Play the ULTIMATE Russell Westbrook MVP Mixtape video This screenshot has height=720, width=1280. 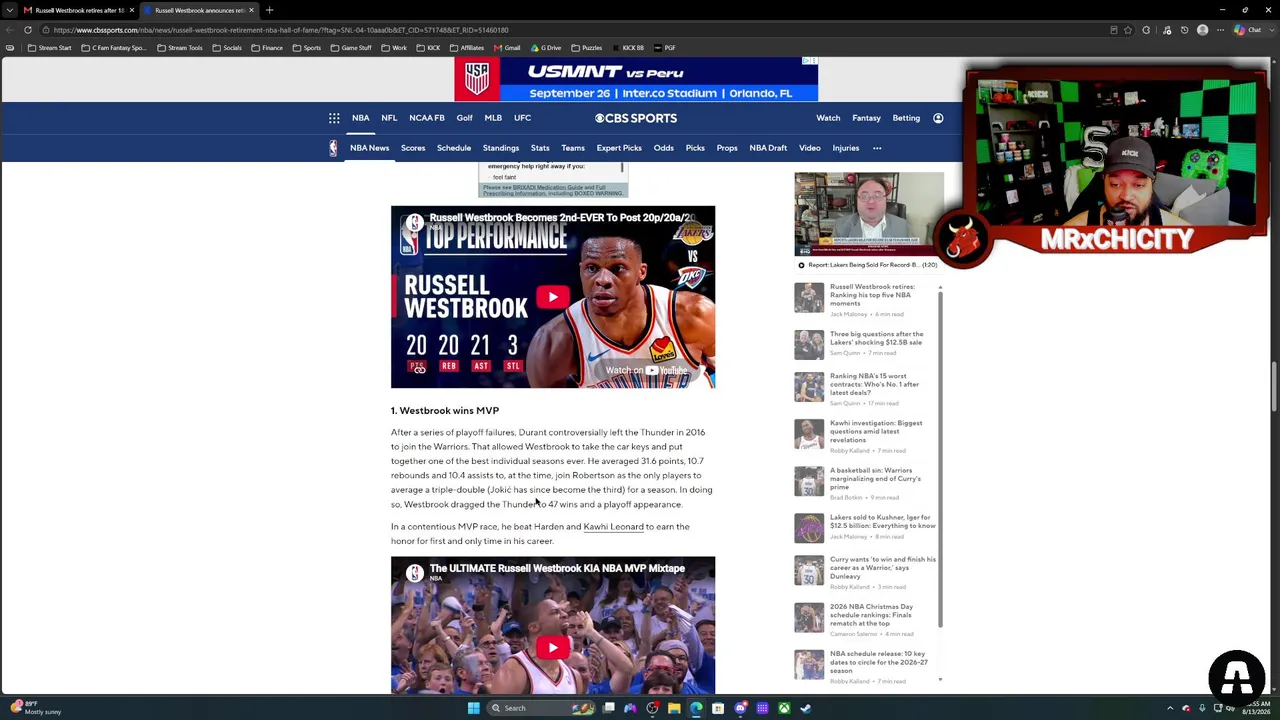pyautogui.click(x=553, y=647)
